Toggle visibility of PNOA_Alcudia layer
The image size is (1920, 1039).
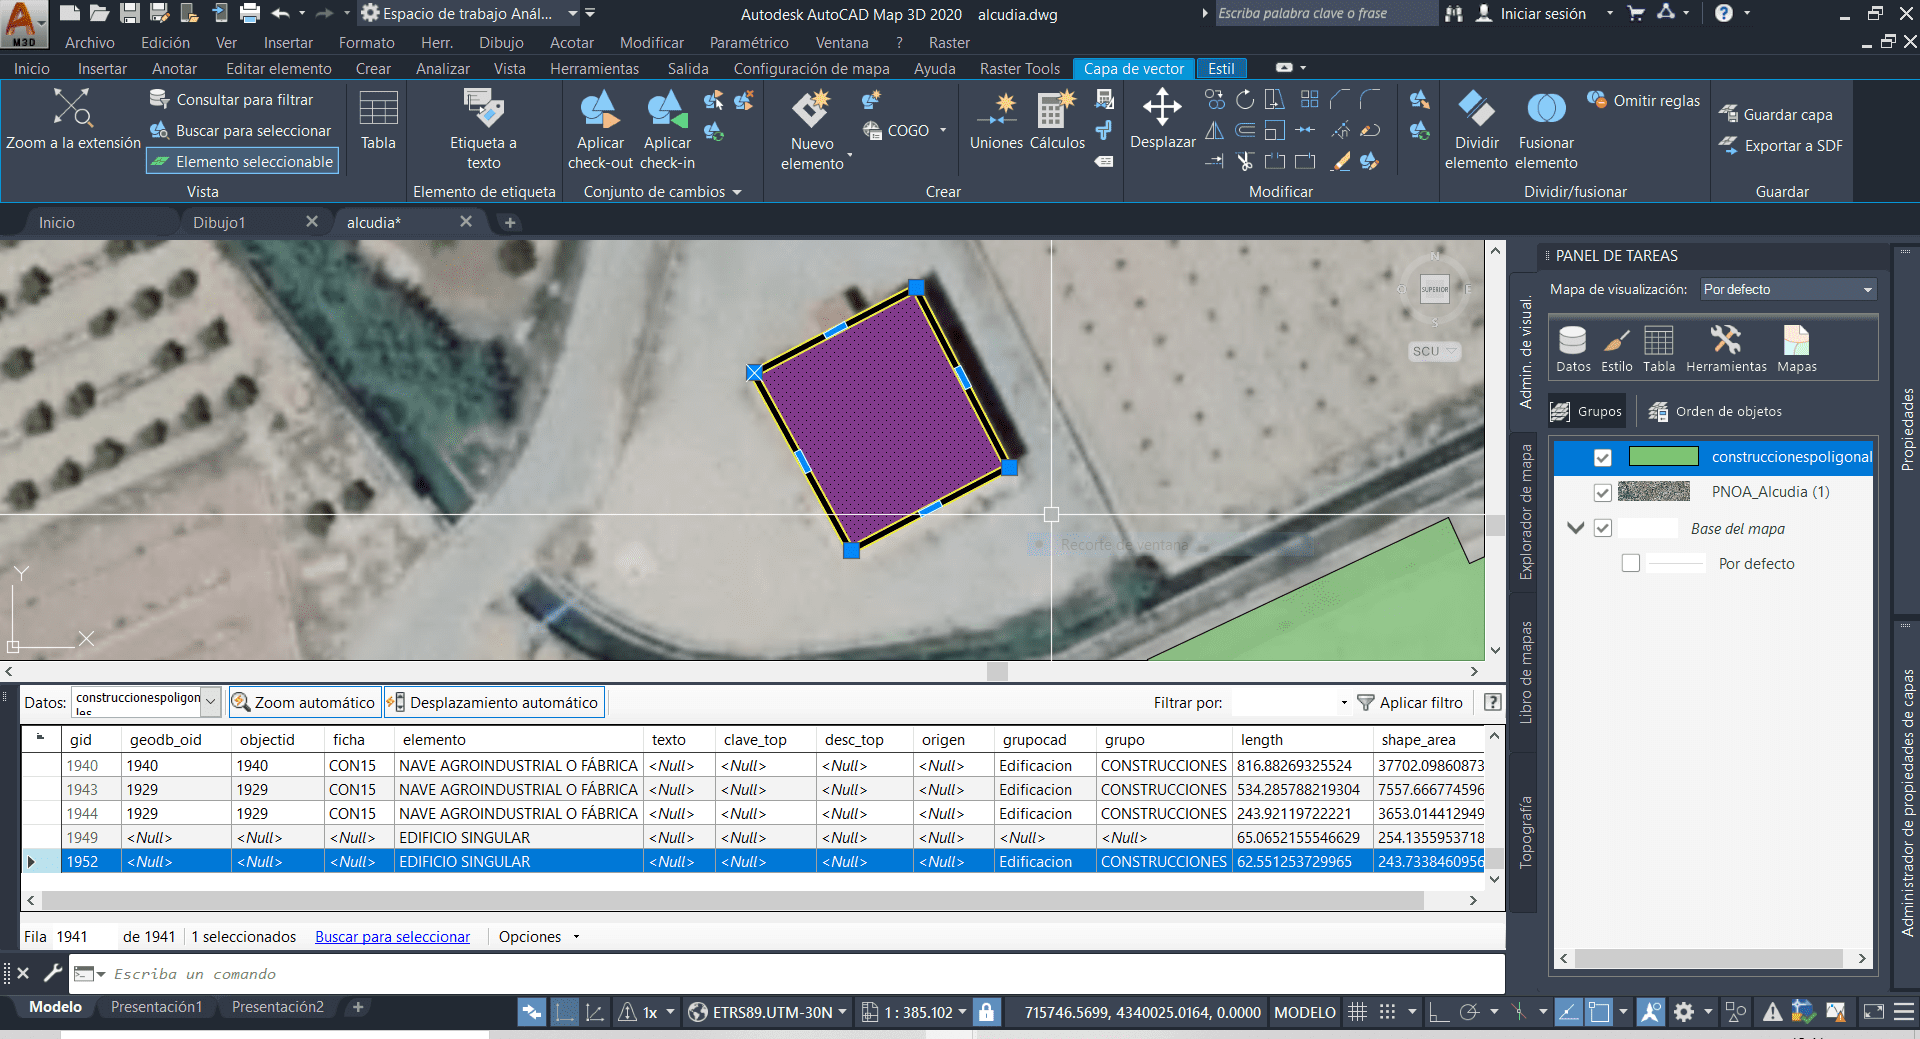[1602, 492]
